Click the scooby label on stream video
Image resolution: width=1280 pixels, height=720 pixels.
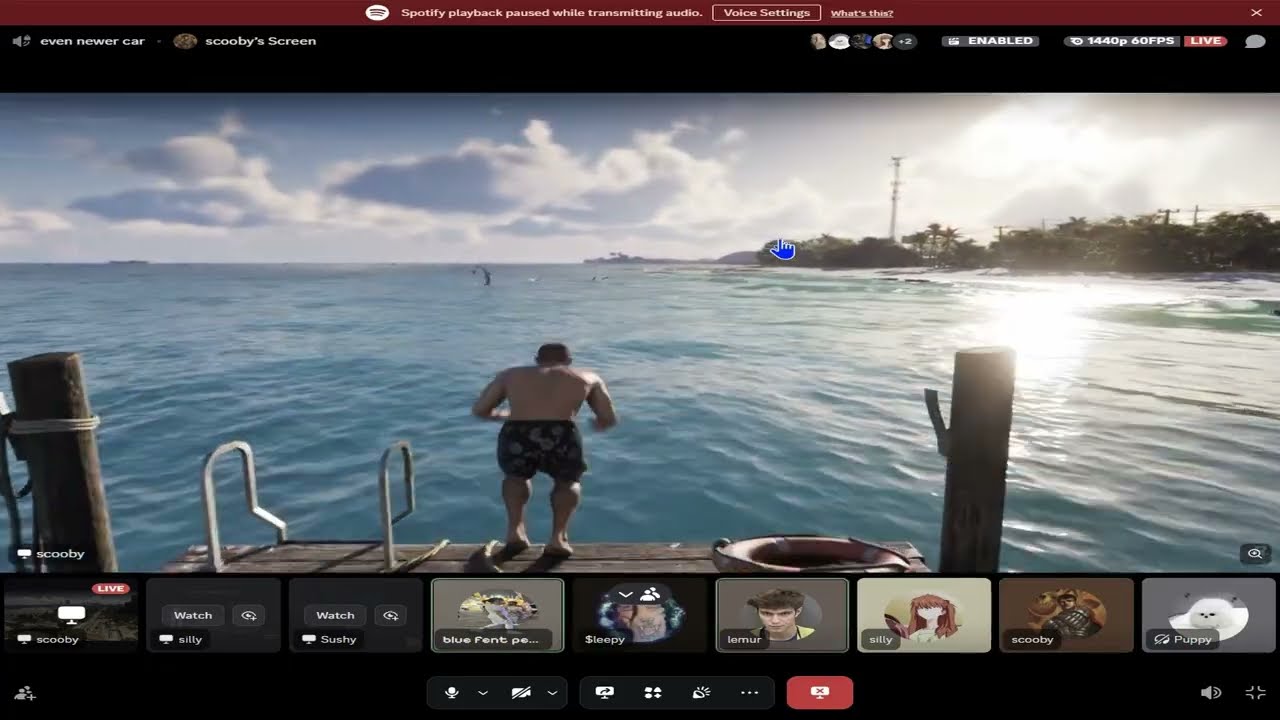51,553
